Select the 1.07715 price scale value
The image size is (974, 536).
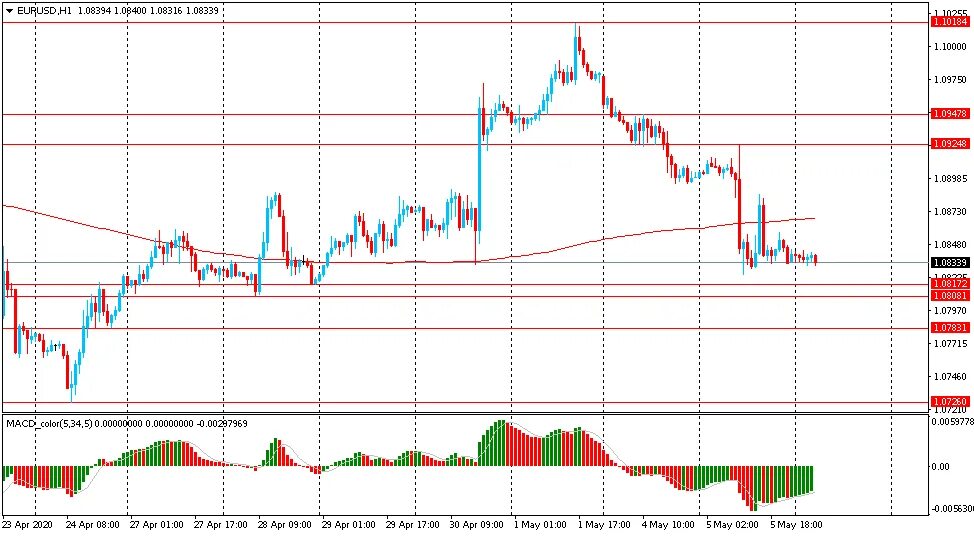[x=950, y=343]
